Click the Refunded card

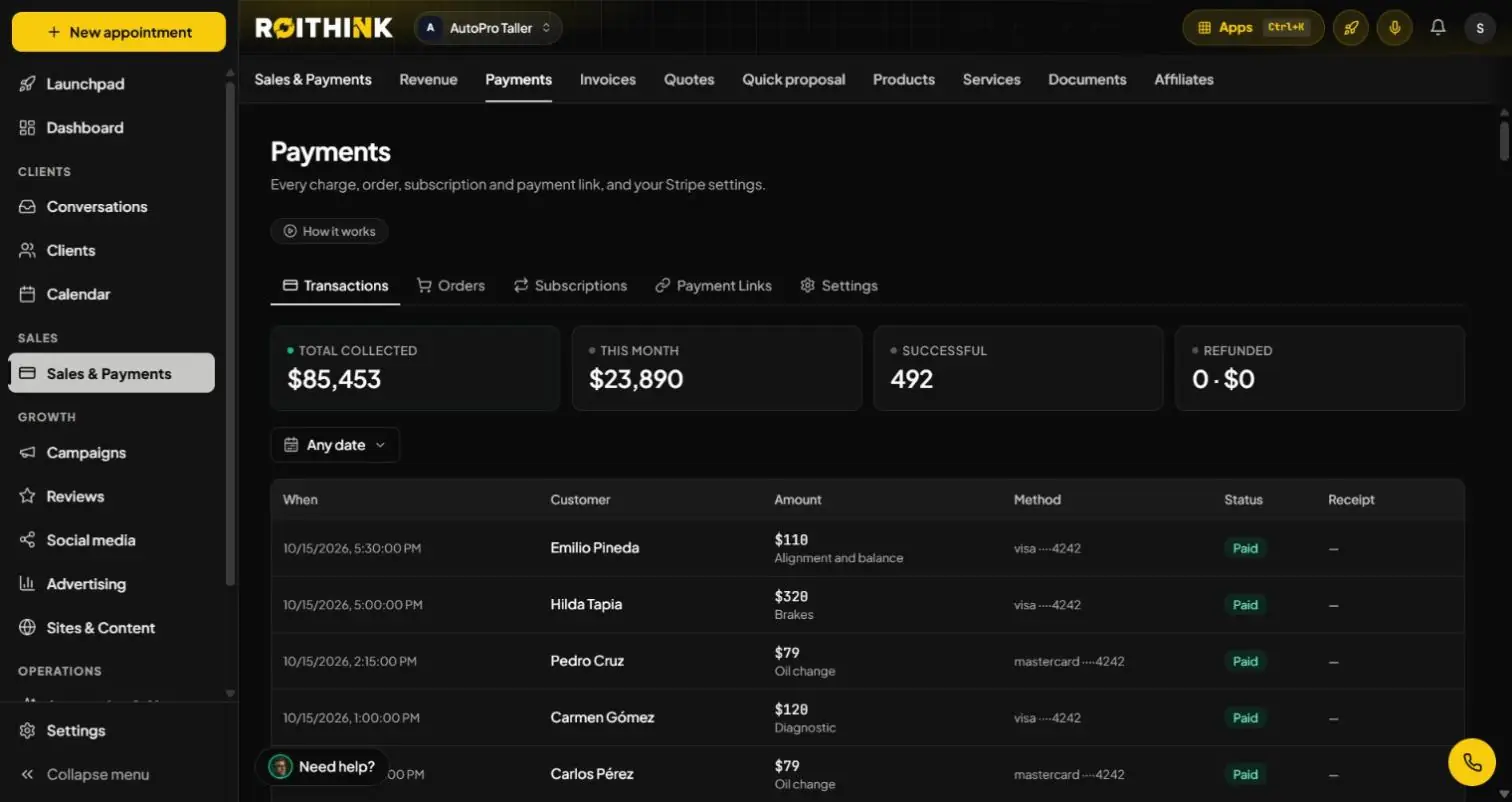pos(1320,368)
